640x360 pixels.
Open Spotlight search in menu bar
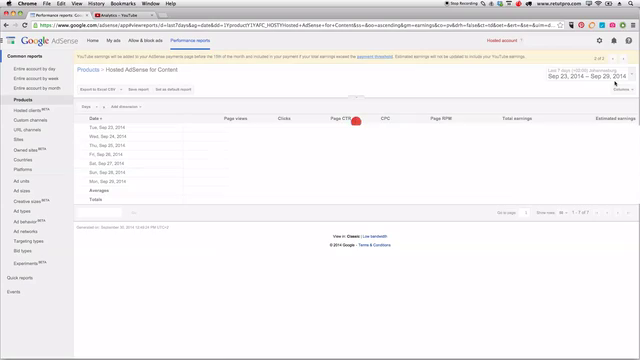click(x=631, y=4)
